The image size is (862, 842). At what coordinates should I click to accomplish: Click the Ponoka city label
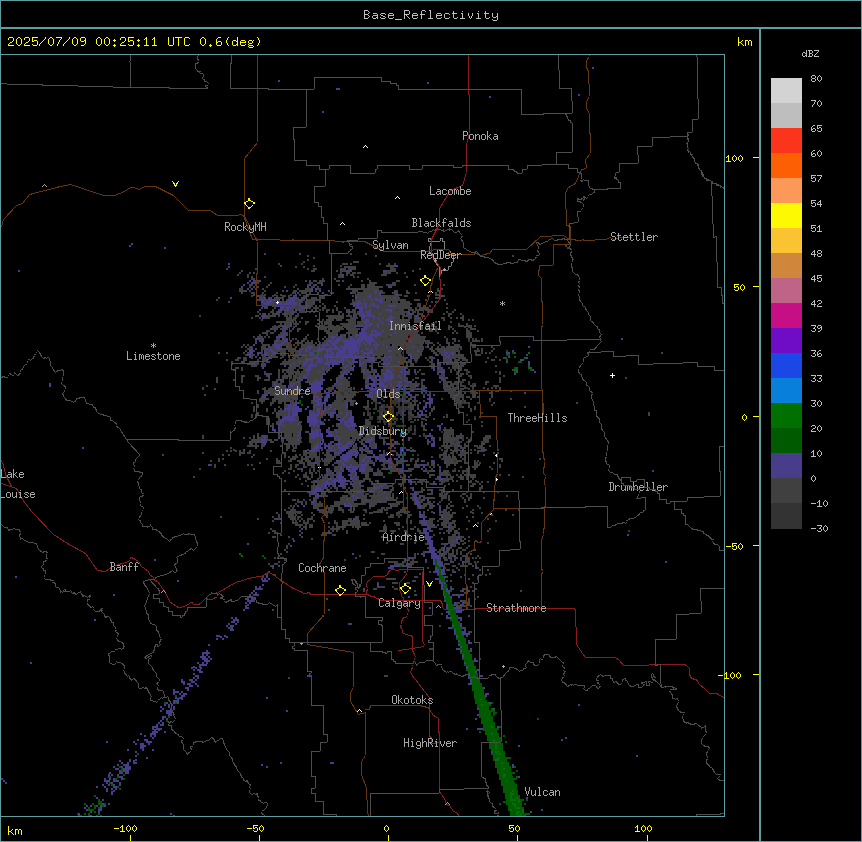point(480,136)
